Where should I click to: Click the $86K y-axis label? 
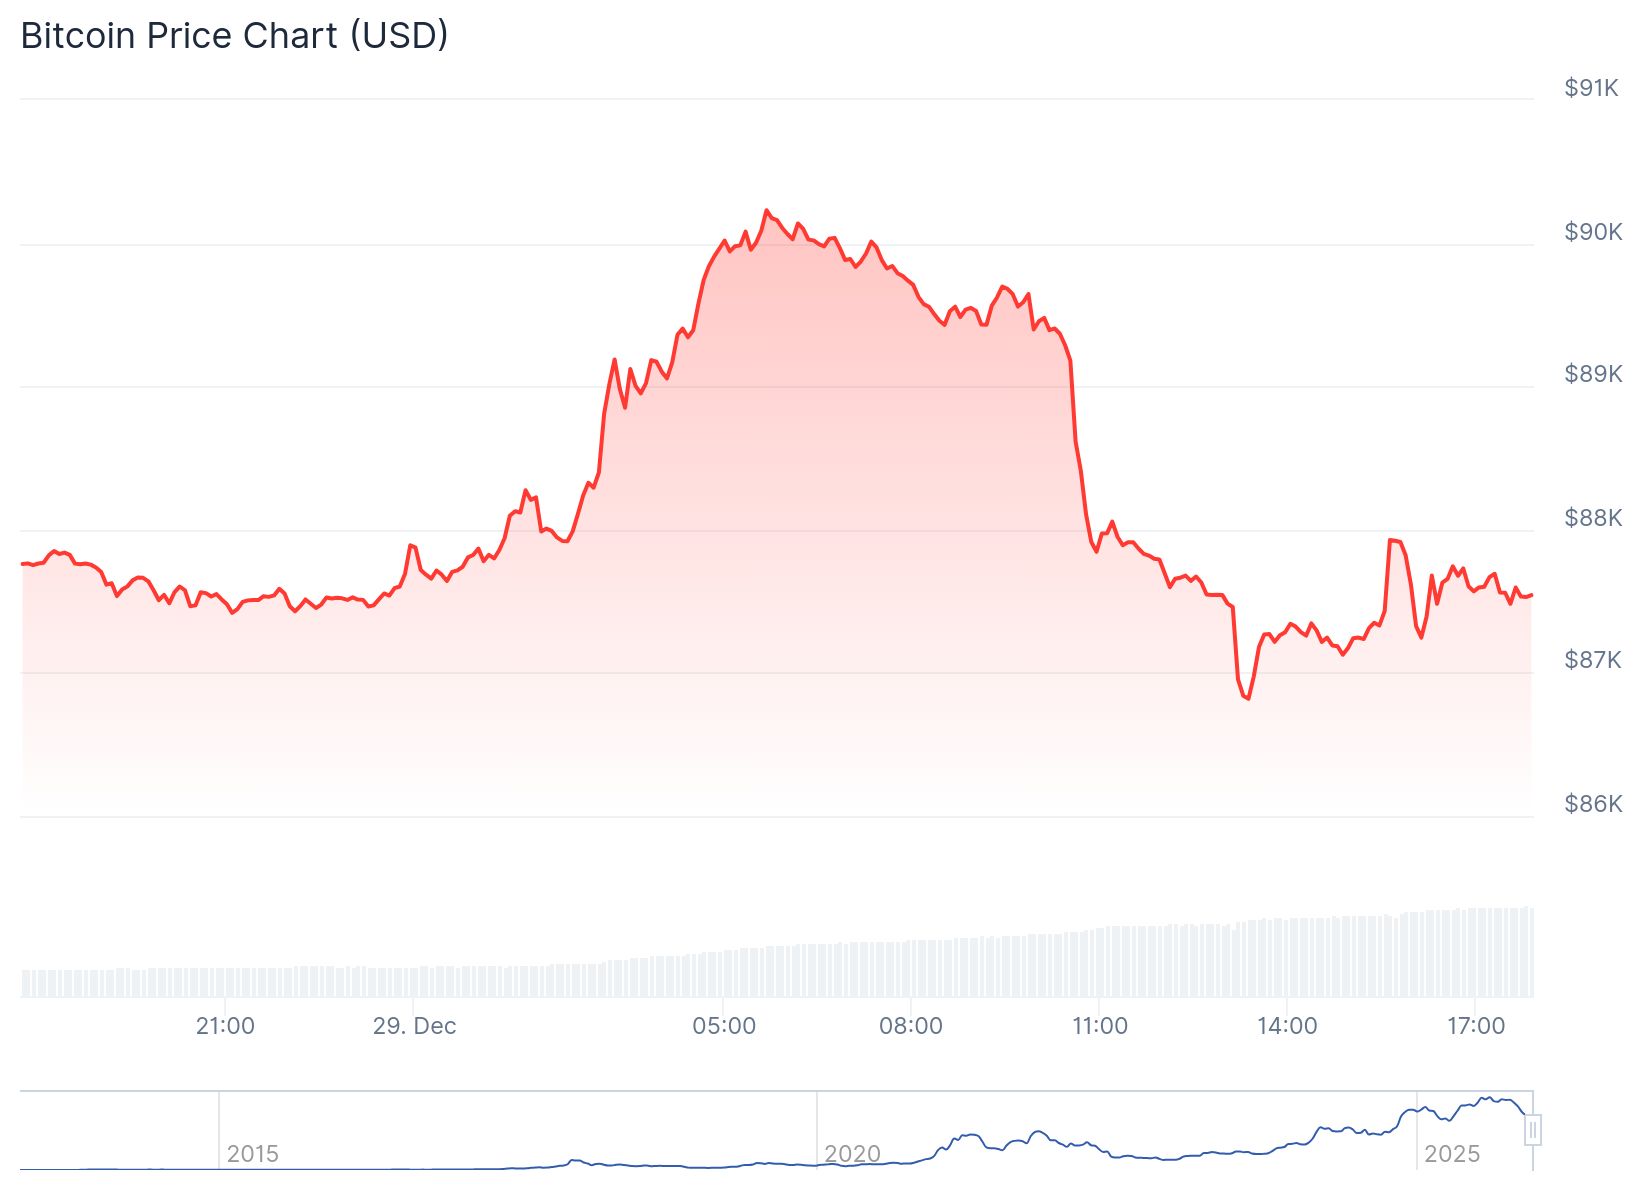1593,804
